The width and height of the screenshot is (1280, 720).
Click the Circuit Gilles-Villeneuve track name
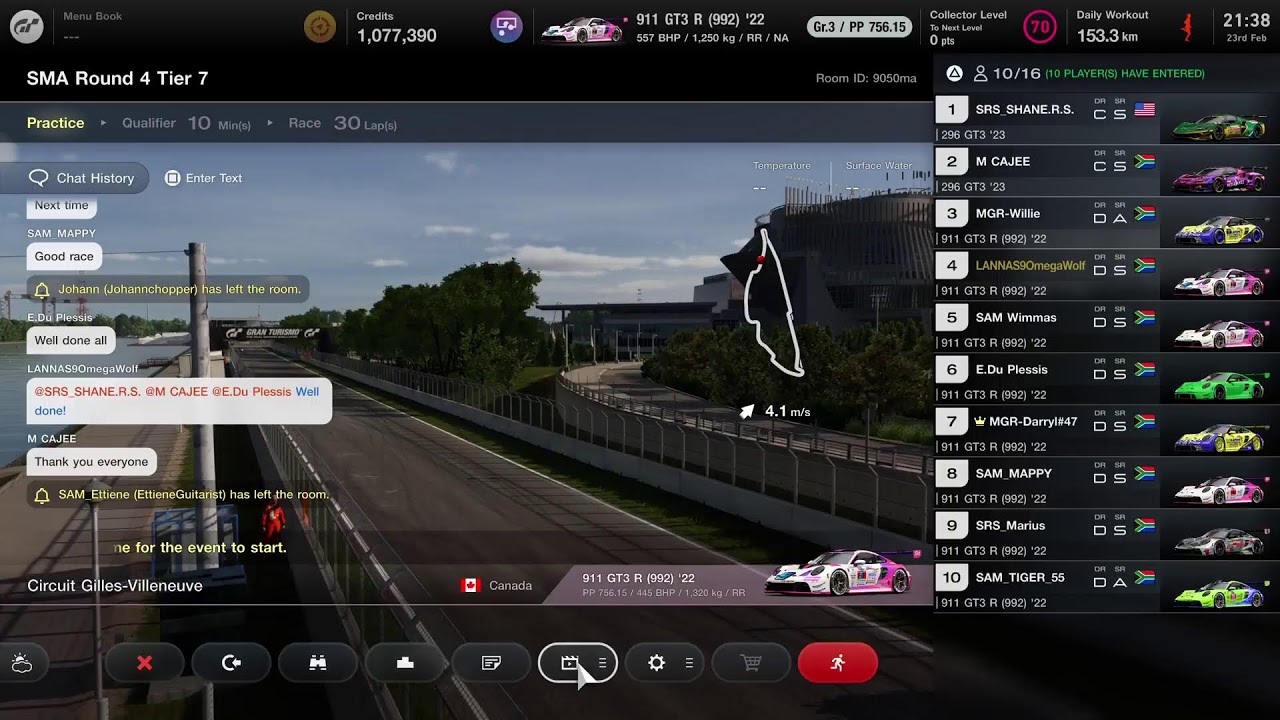tap(115, 586)
